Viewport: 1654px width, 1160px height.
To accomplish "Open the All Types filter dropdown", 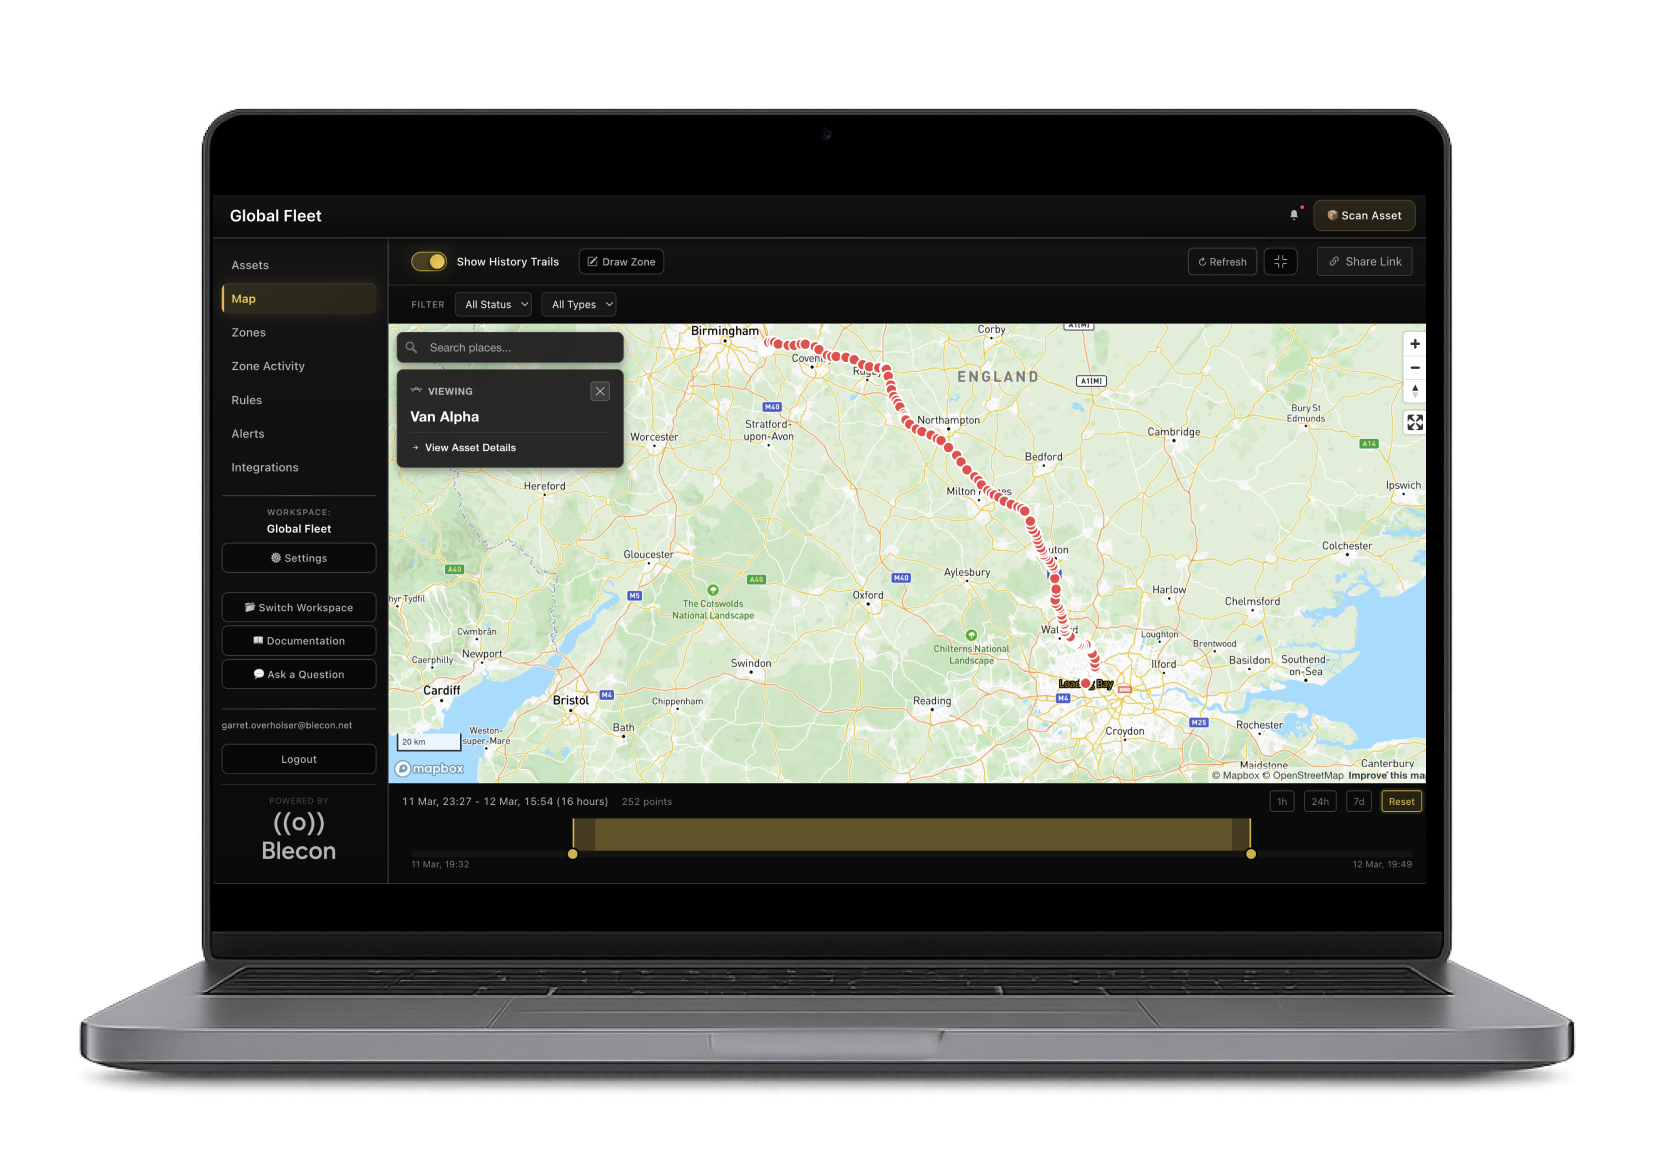I will pyautogui.click(x=578, y=304).
